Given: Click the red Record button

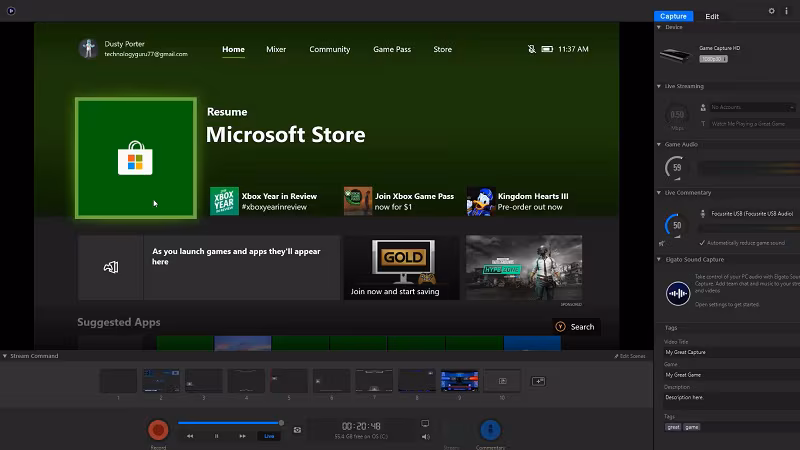Looking at the screenshot, I should [x=158, y=430].
